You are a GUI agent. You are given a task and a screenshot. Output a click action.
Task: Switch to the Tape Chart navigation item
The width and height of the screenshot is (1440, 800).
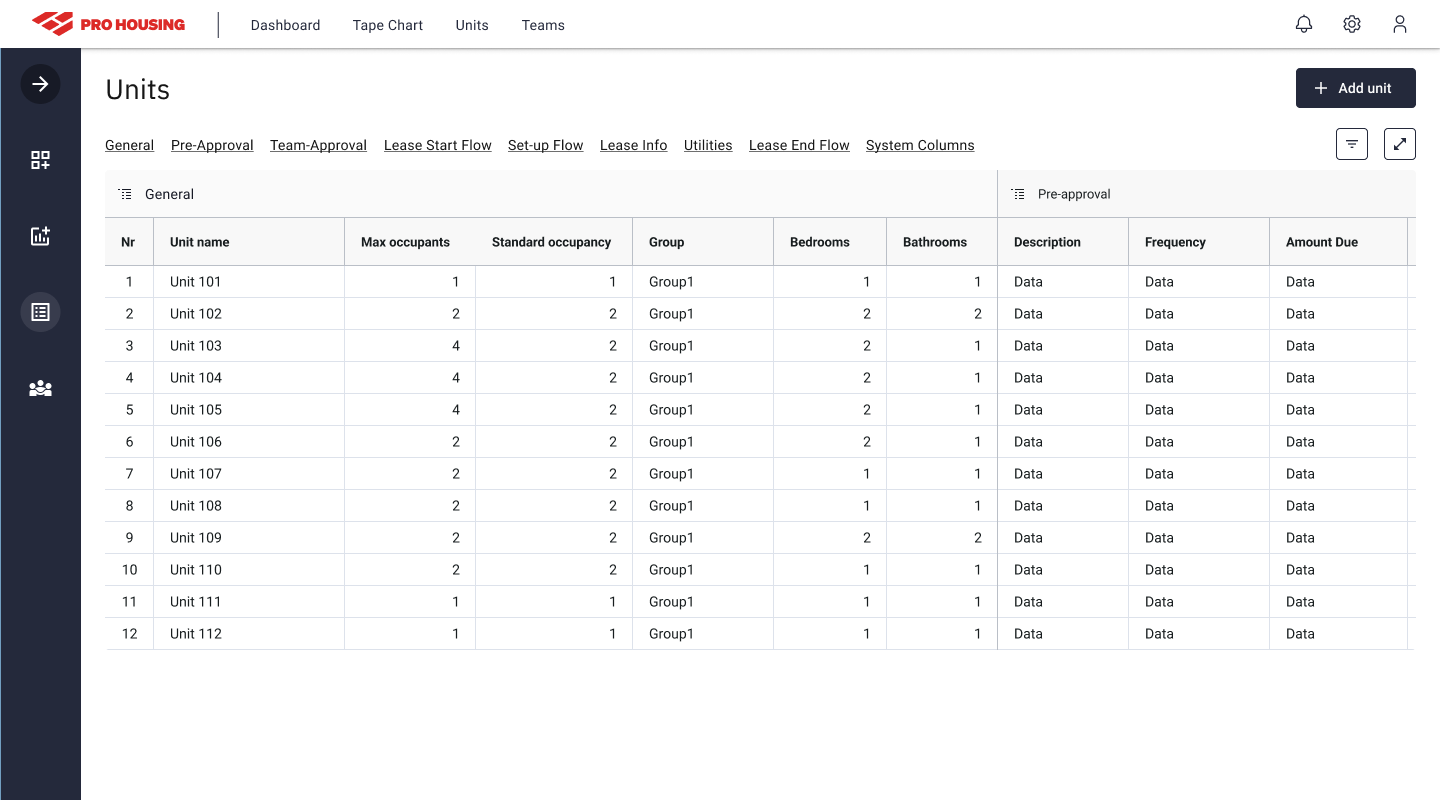tap(387, 25)
